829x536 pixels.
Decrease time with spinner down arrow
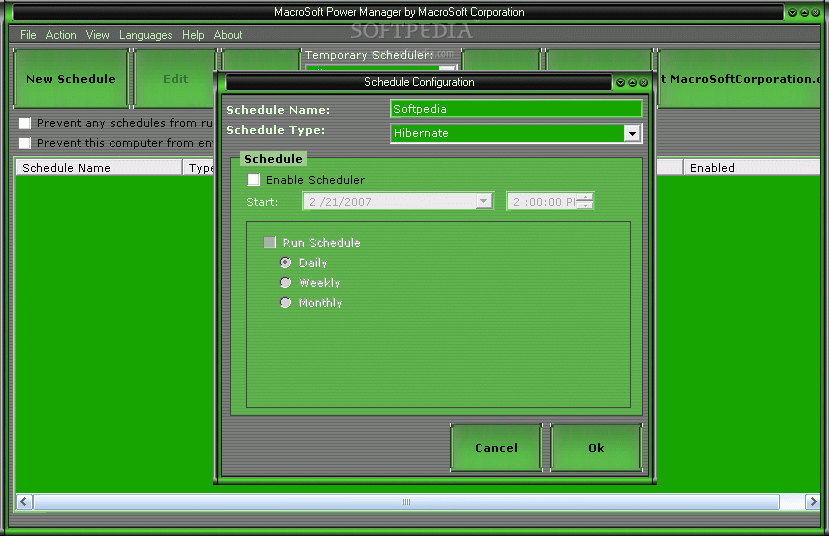tap(585, 205)
